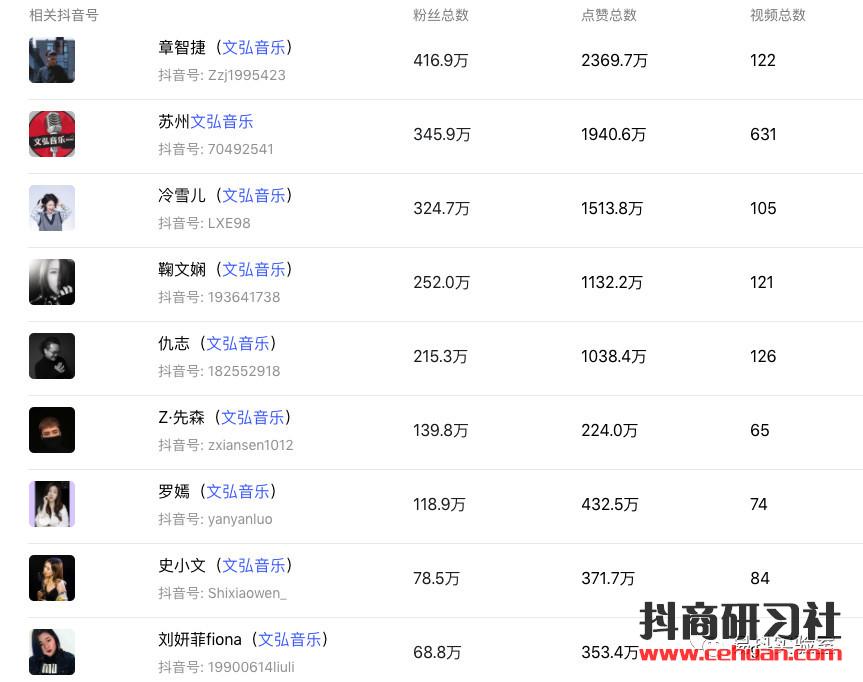Click the 点赞总数 column header

[x=608, y=15]
